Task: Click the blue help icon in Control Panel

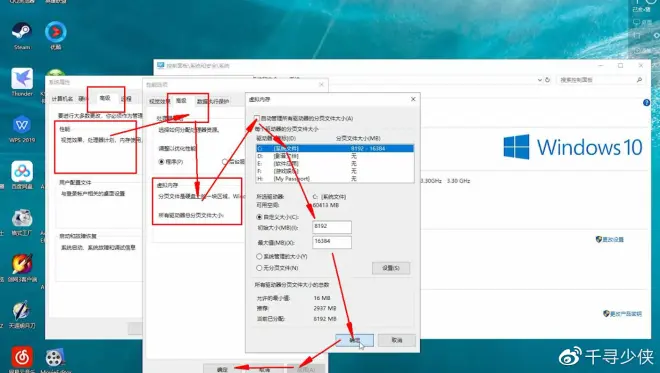Action: point(647,103)
